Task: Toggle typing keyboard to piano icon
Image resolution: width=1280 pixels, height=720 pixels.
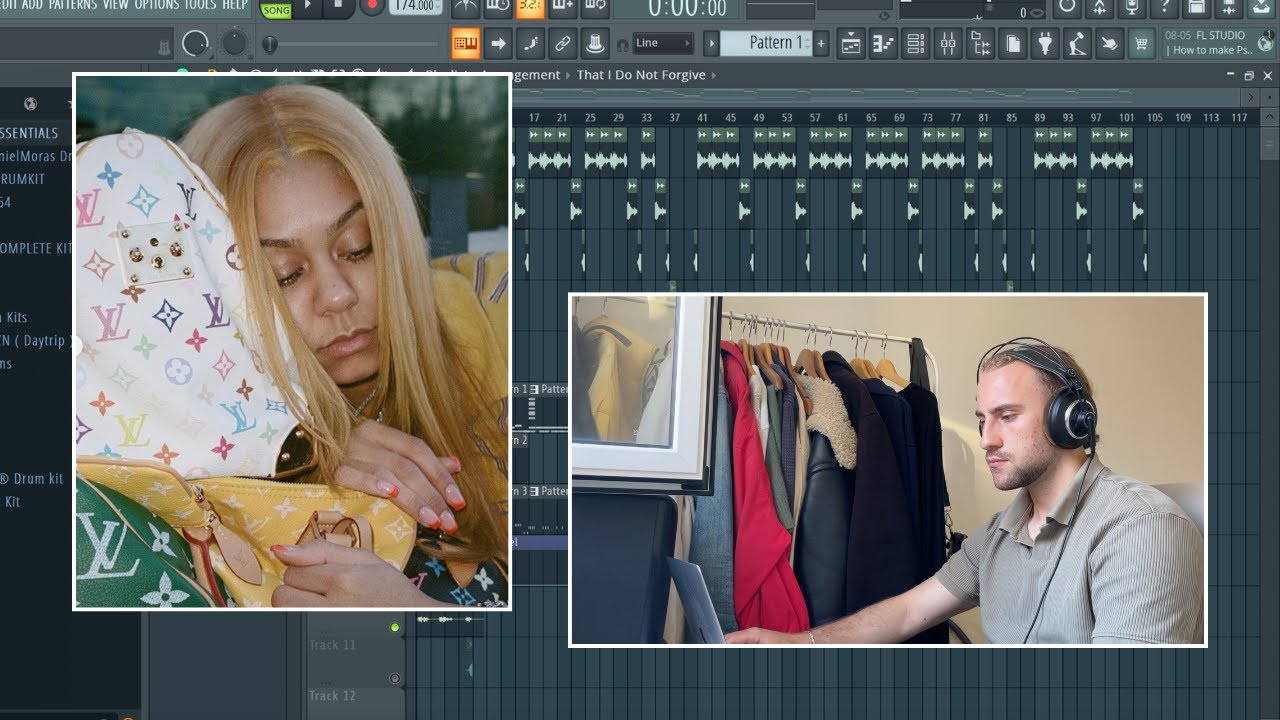Action: [465, 43]
